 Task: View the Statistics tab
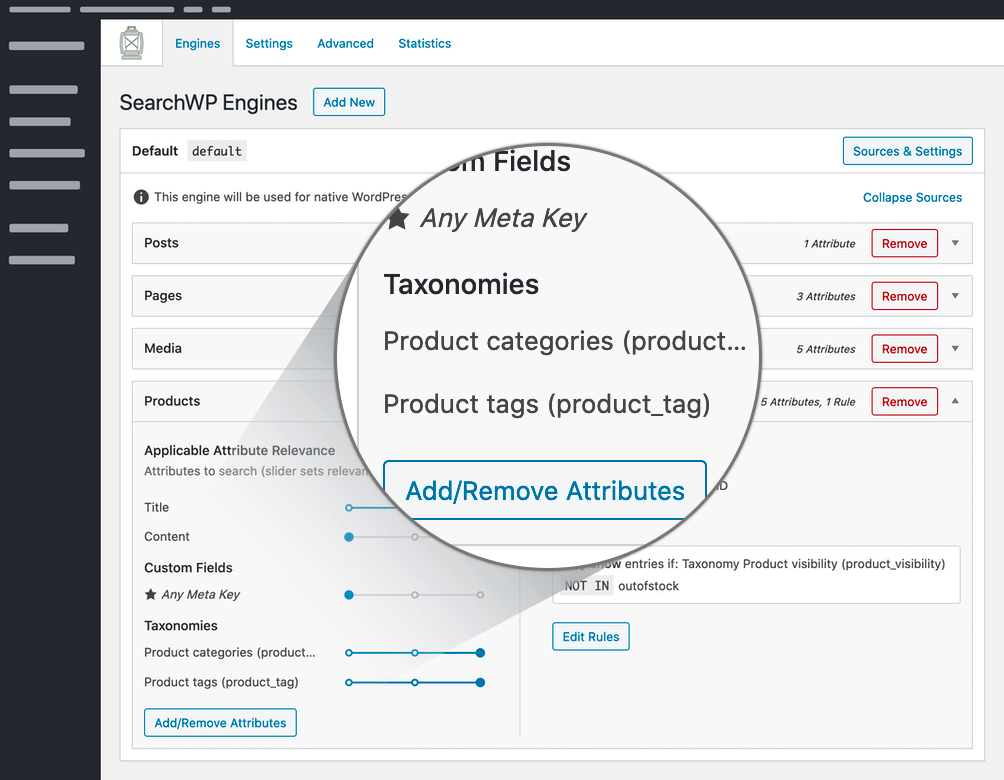tap(425, 44)
